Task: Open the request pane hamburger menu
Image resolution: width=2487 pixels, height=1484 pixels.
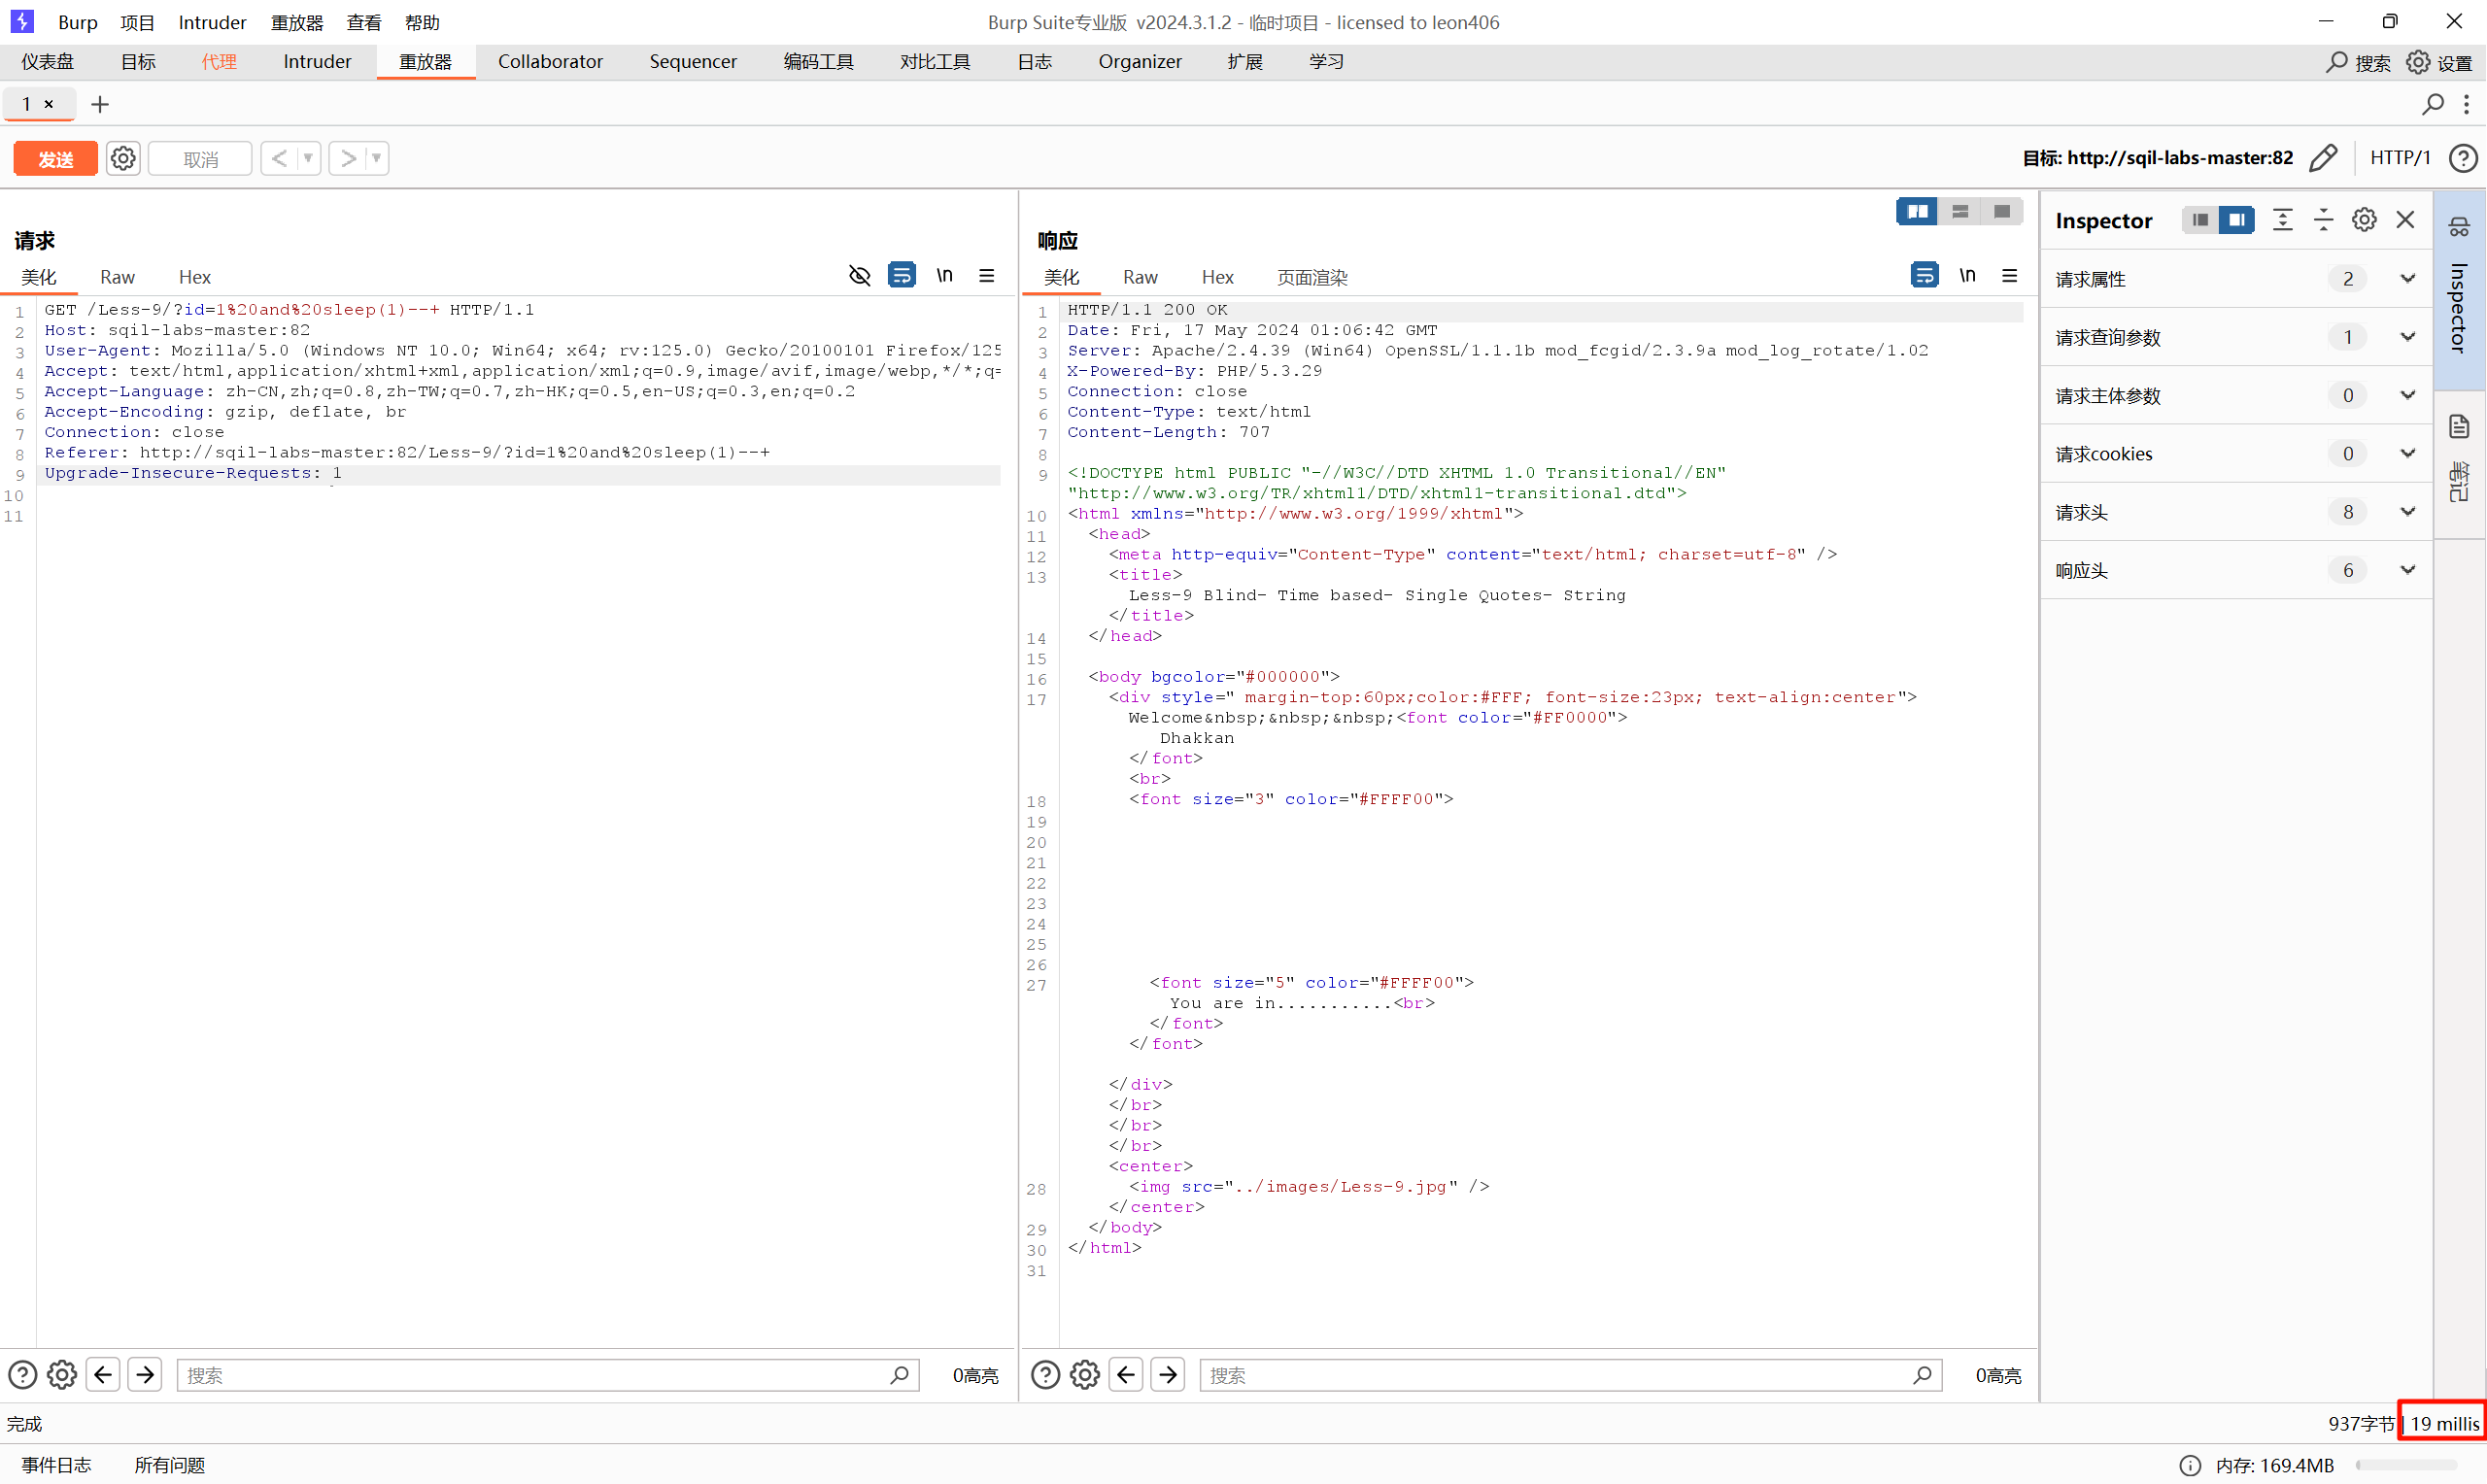Action: point(986,275)
